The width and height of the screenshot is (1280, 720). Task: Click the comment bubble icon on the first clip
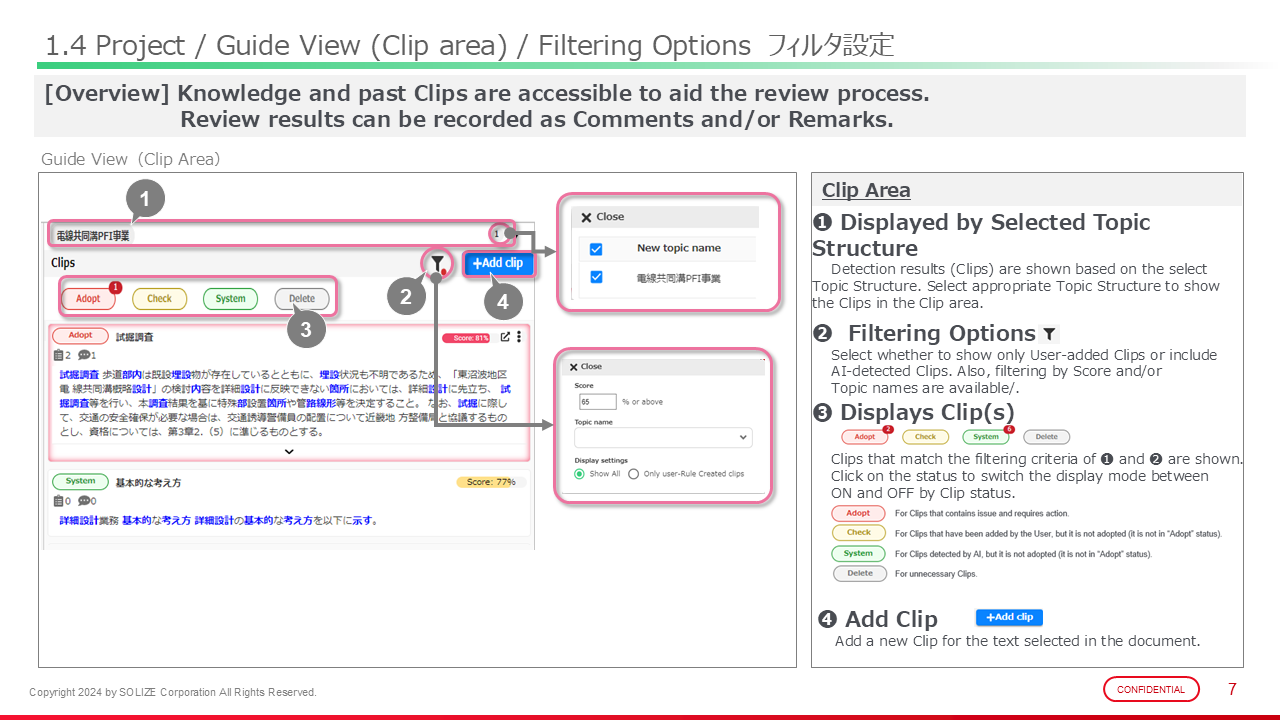pos(83,355)
